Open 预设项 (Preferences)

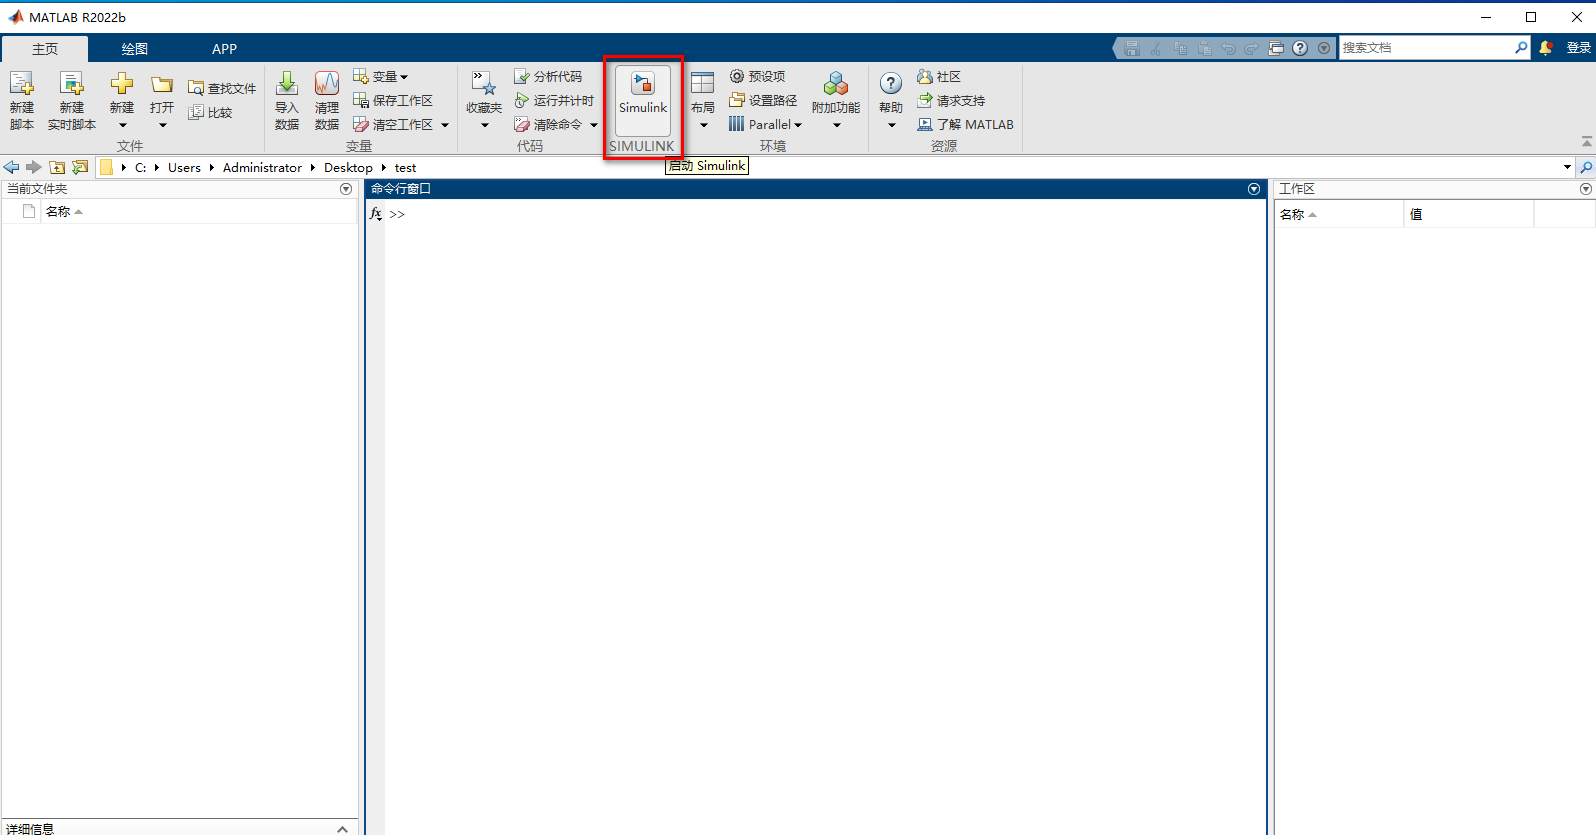tap(757, 77)
